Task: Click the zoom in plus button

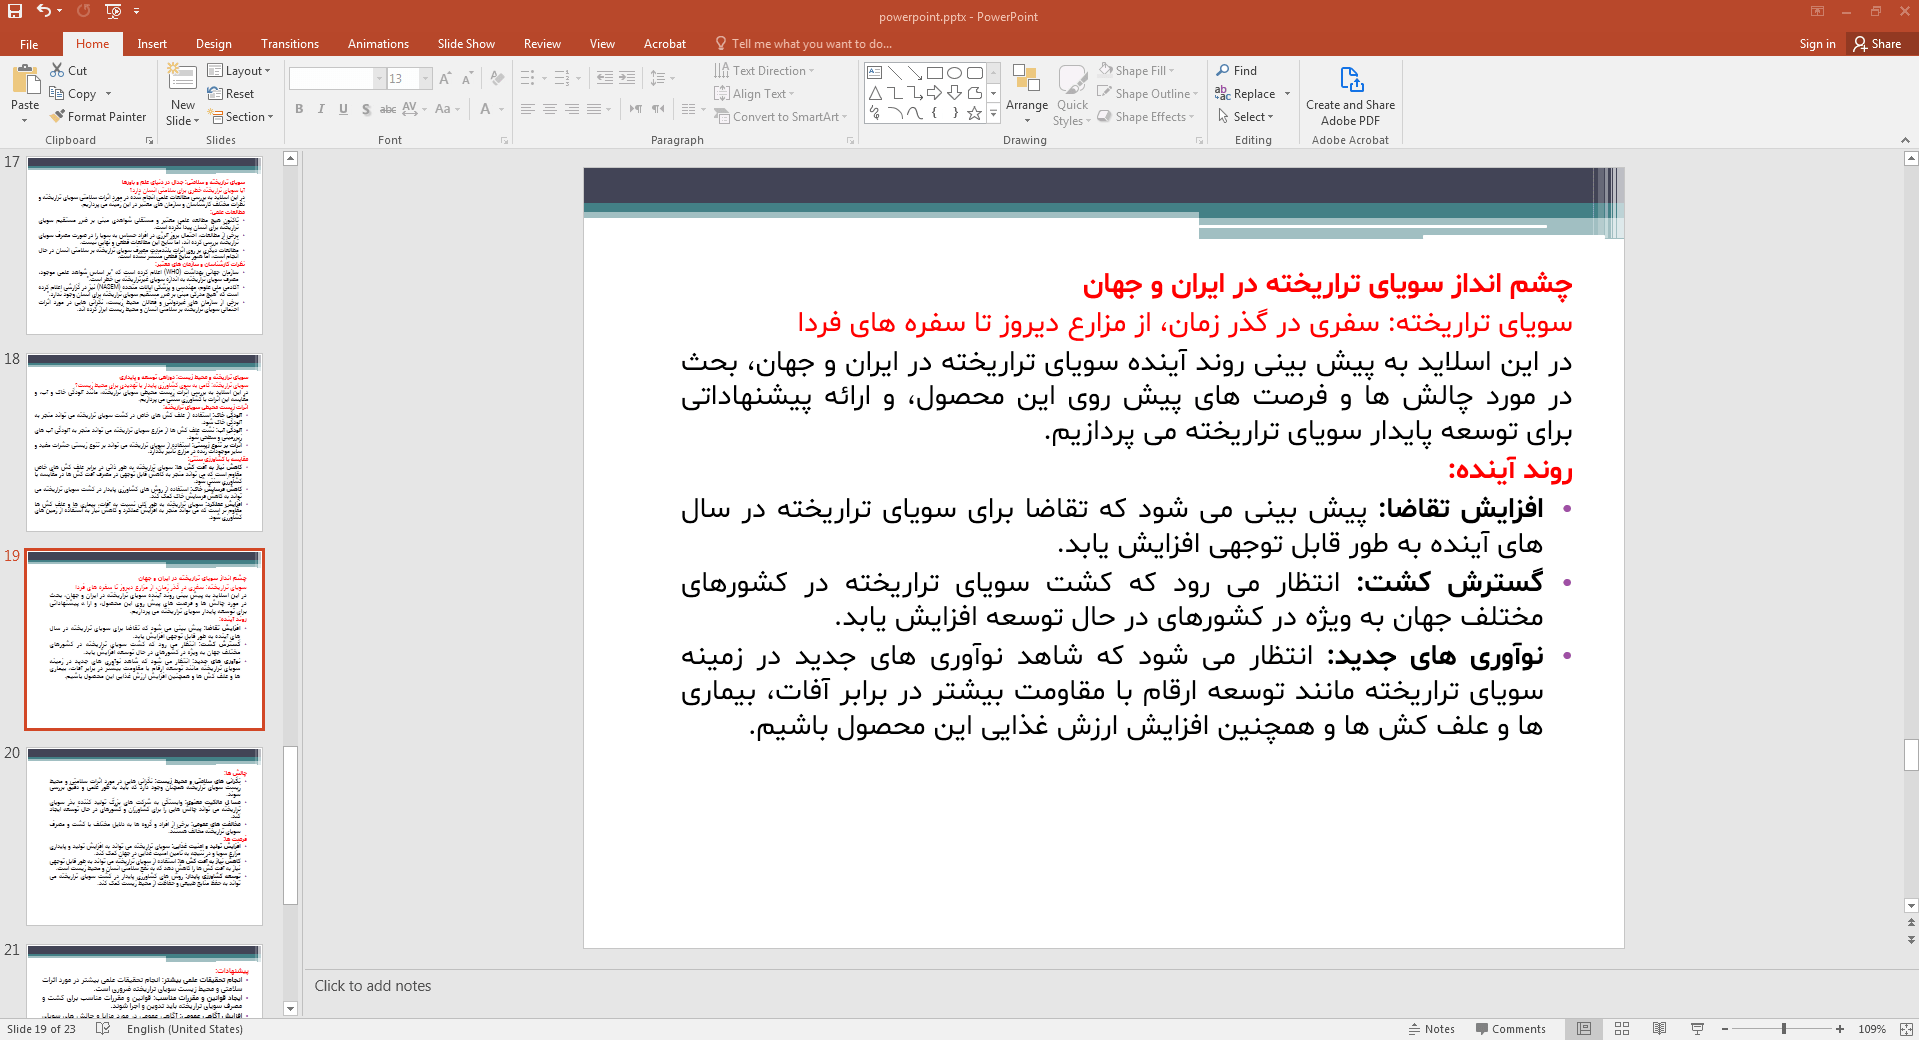Action: [x=1839, y=1029]
